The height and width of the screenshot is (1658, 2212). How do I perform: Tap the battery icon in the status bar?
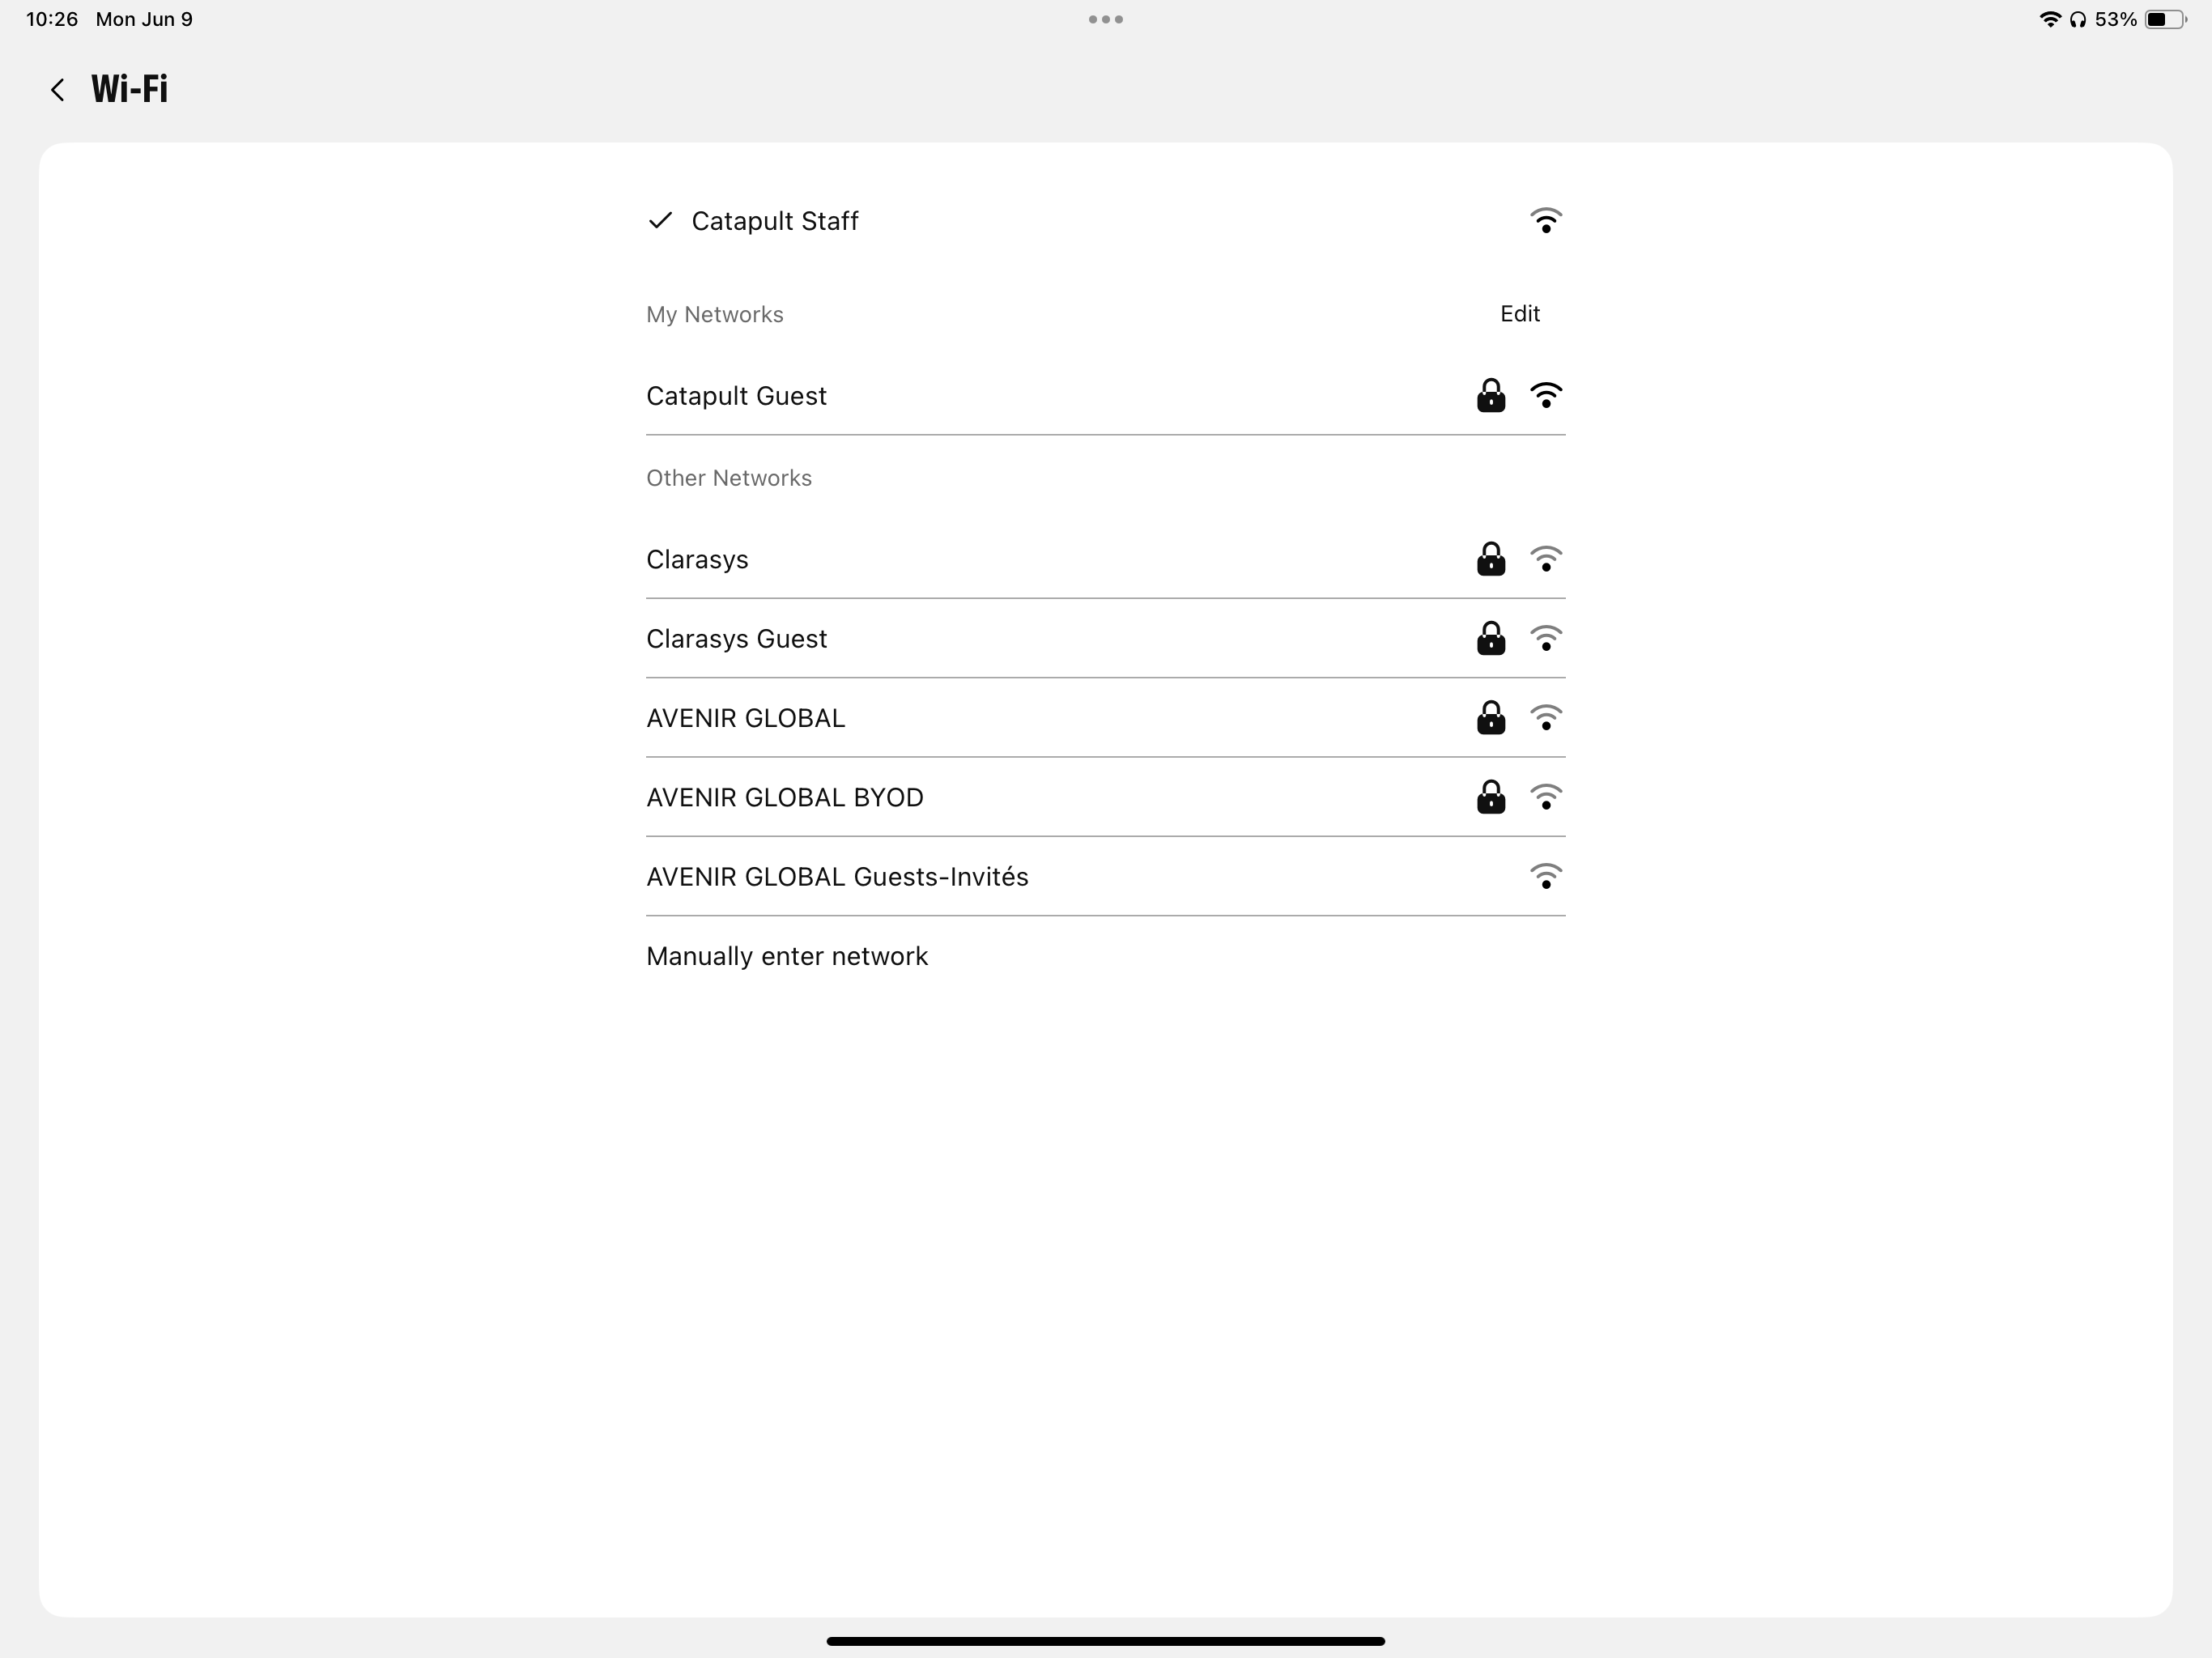pos(2166,19)
